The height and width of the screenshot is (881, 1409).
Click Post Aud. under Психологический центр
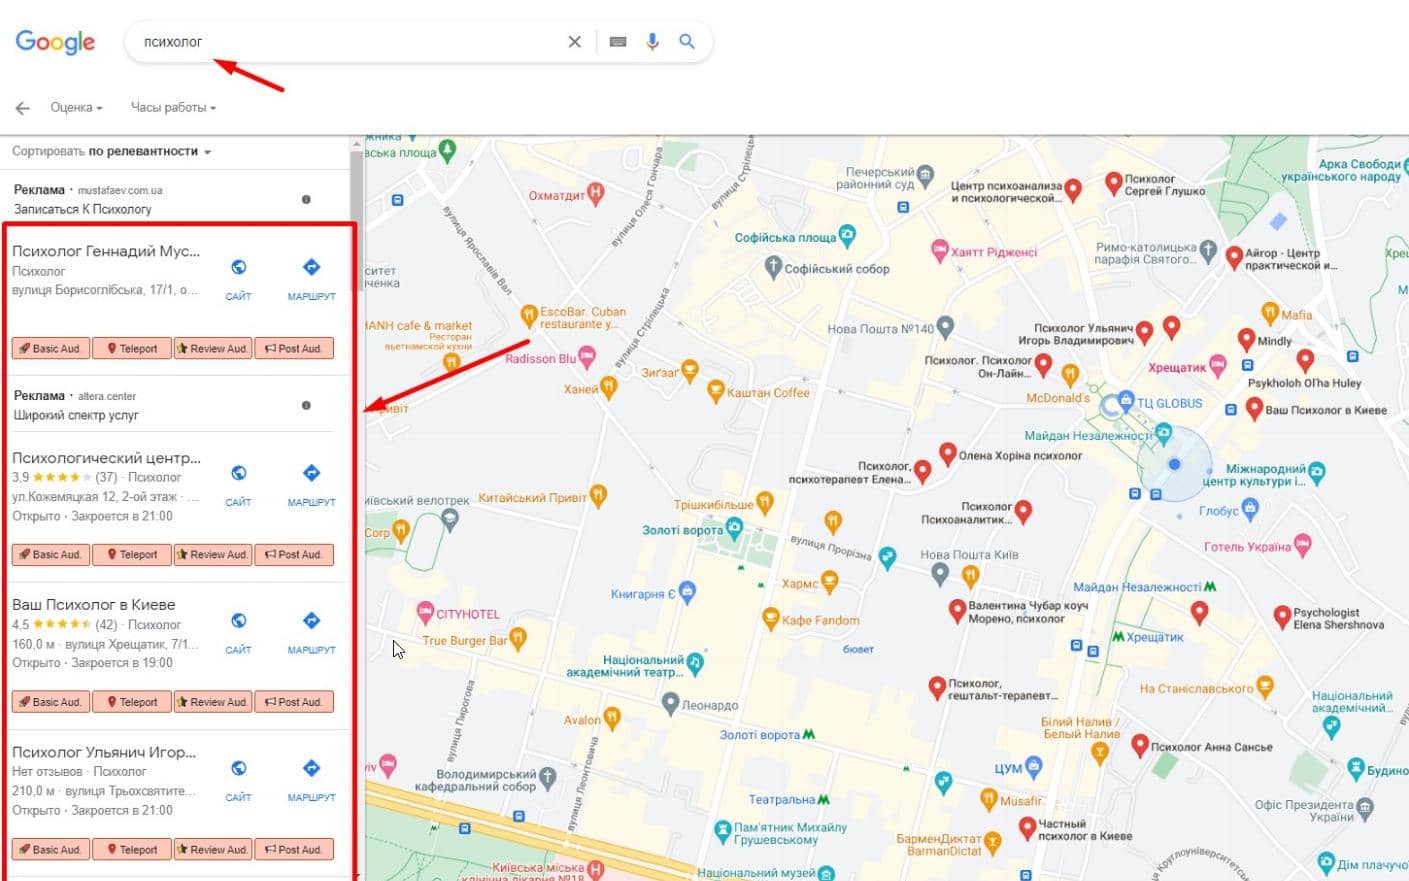(294, 555)
